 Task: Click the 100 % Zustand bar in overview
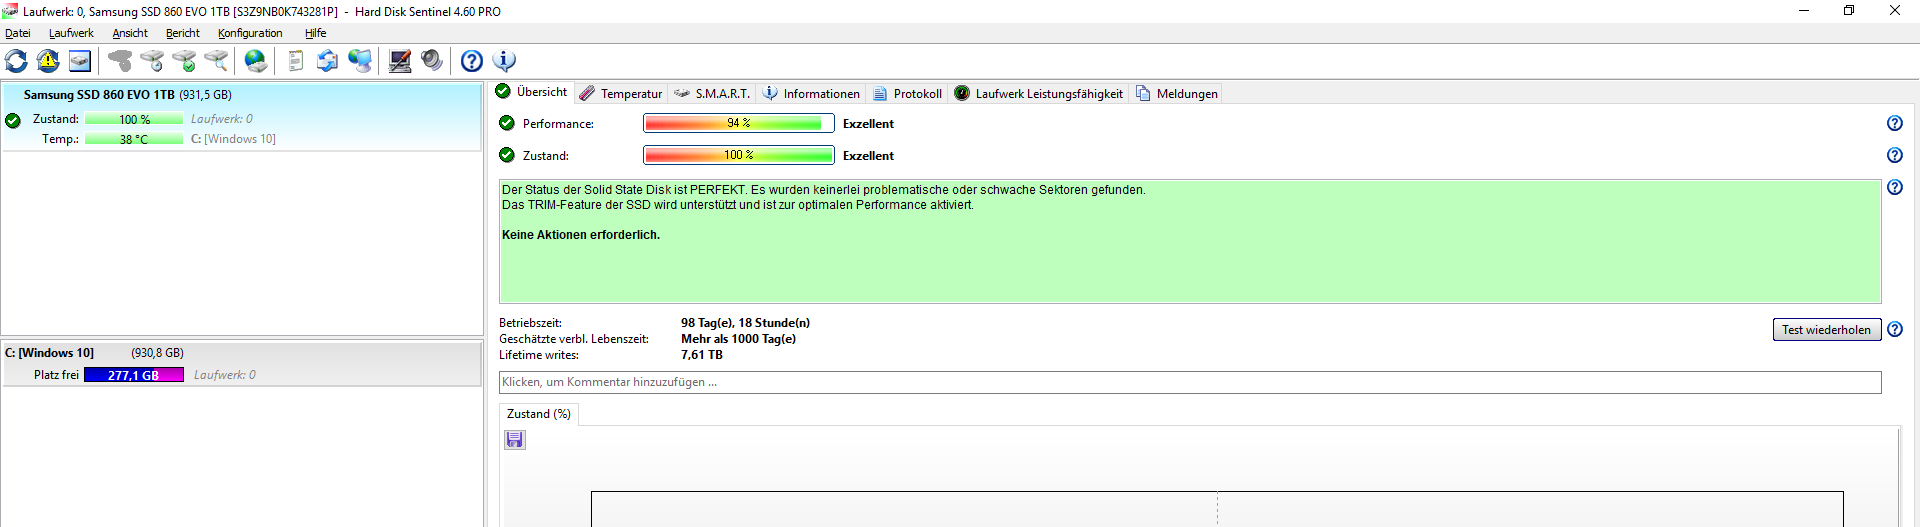pyautogui.click(x=739, y=155)
